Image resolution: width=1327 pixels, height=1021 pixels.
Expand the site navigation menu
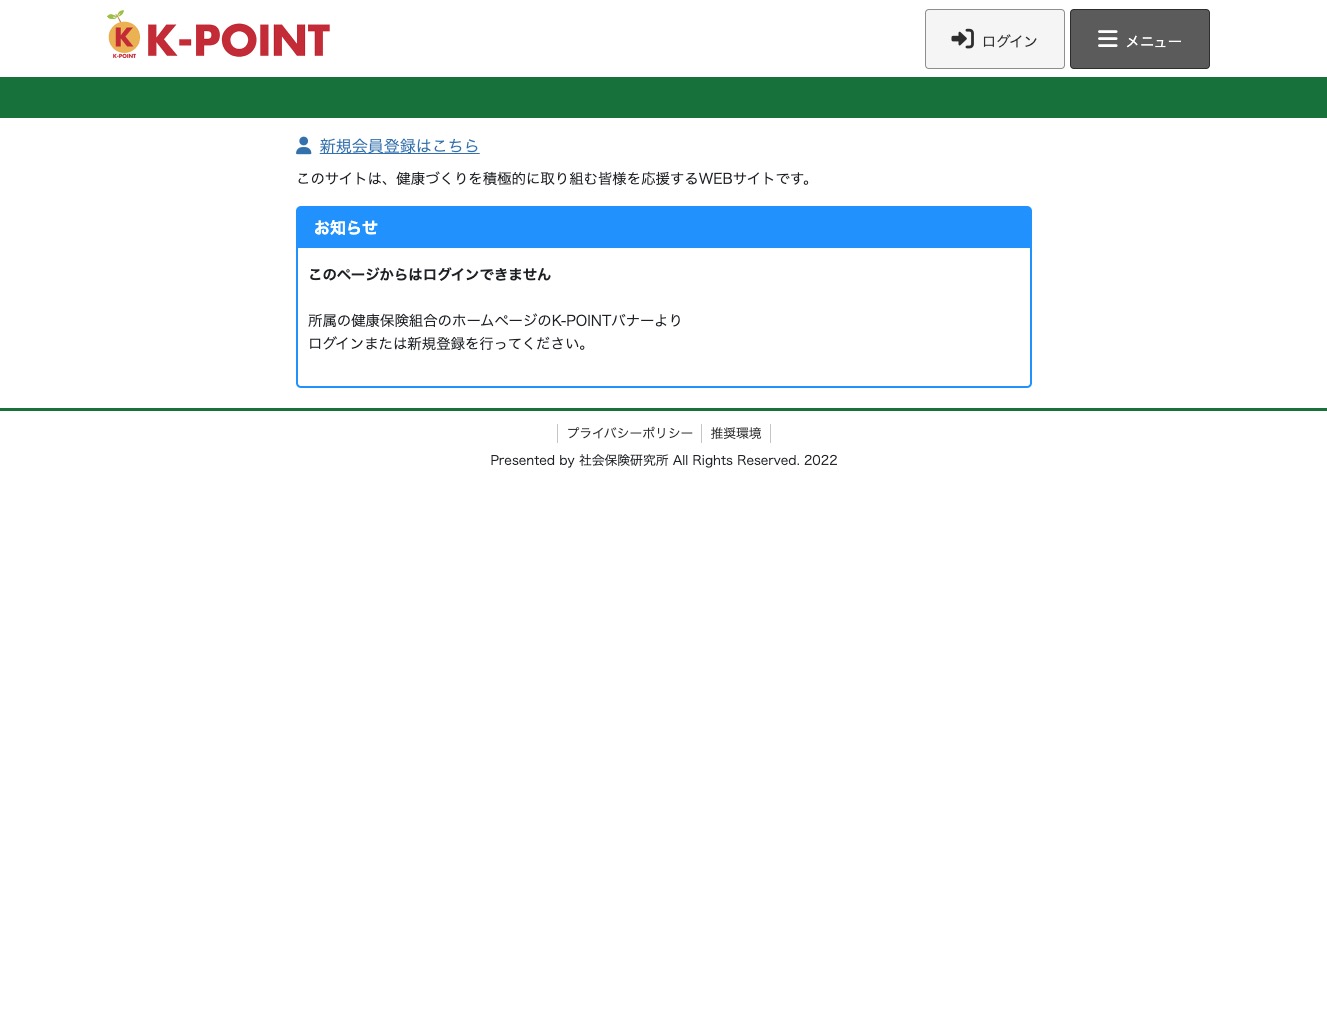point(1139,39)
